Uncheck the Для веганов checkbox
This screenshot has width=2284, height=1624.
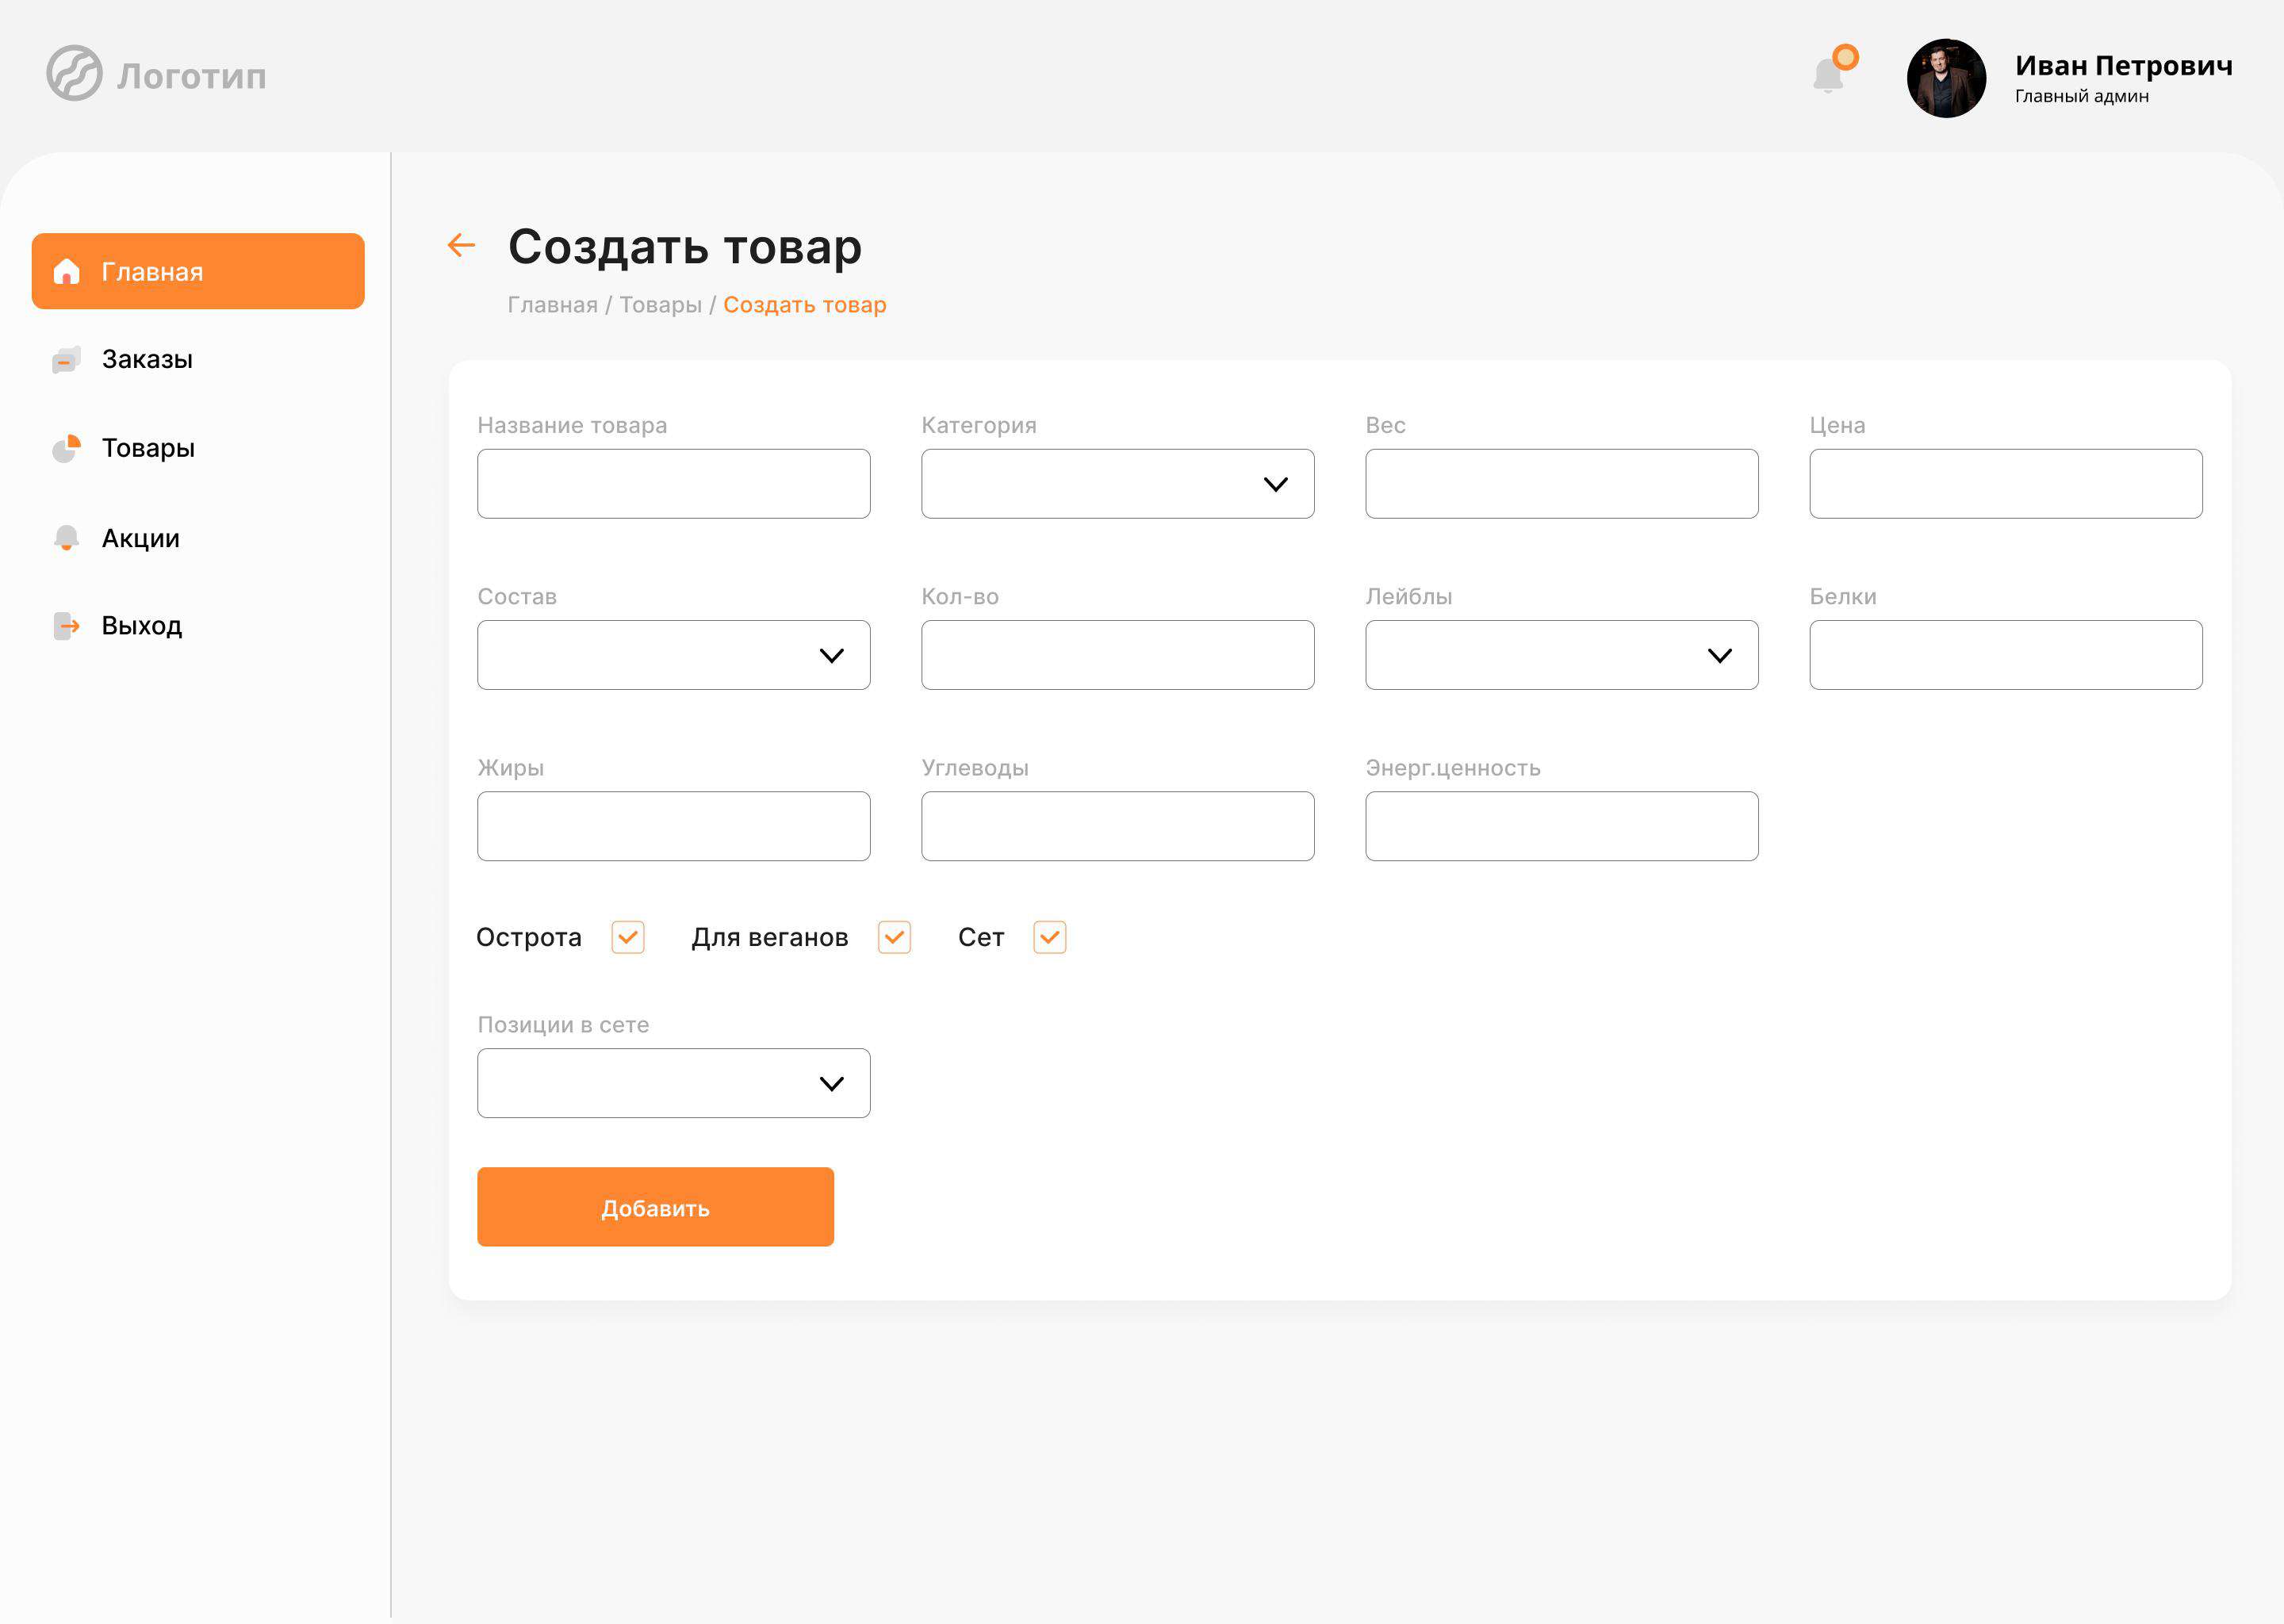(x=894, y=937)
